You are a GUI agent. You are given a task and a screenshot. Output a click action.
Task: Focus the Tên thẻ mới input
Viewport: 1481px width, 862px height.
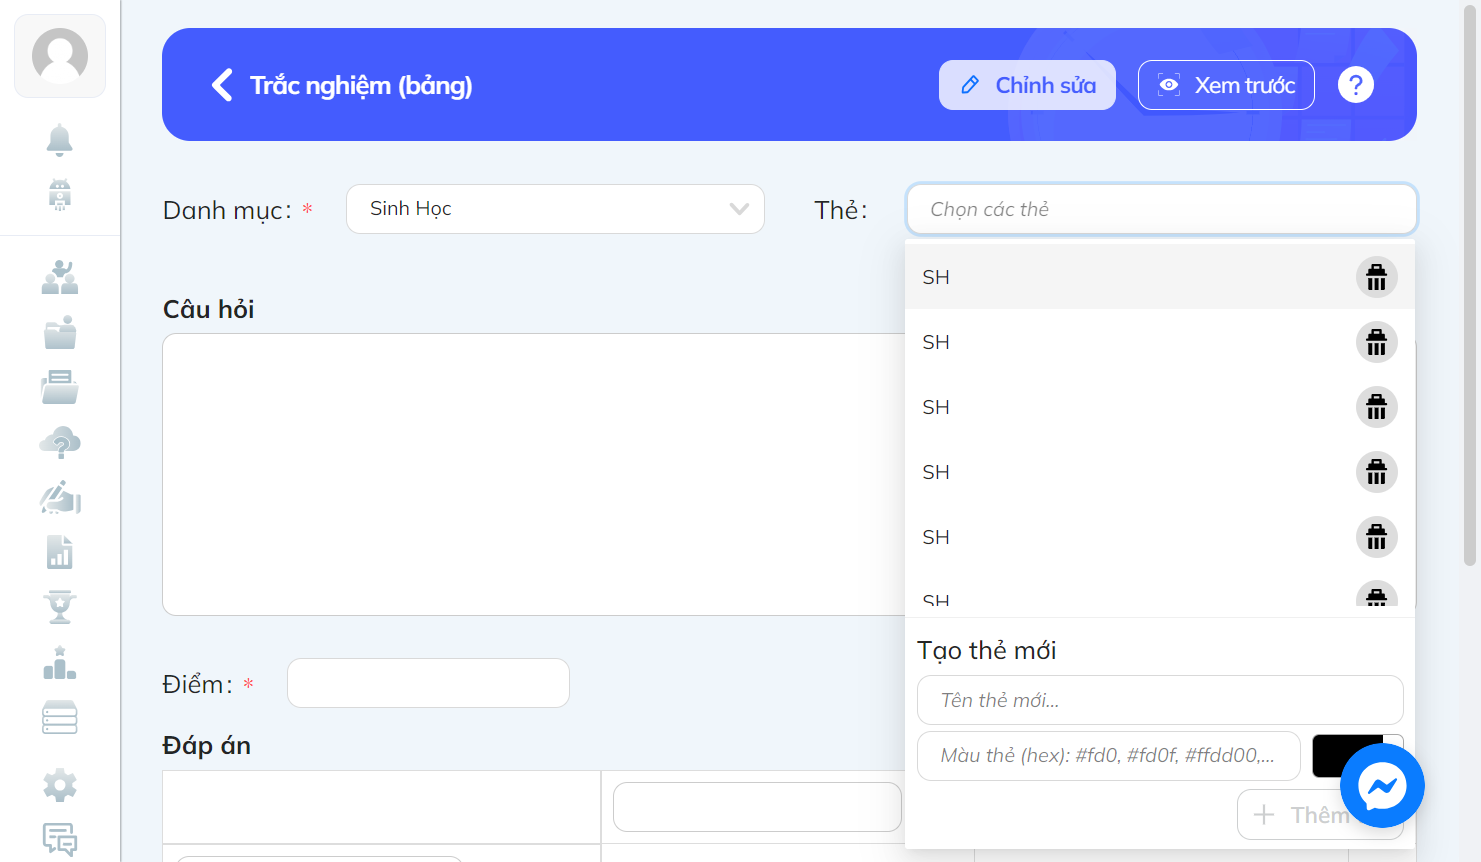click(1160, 700)
